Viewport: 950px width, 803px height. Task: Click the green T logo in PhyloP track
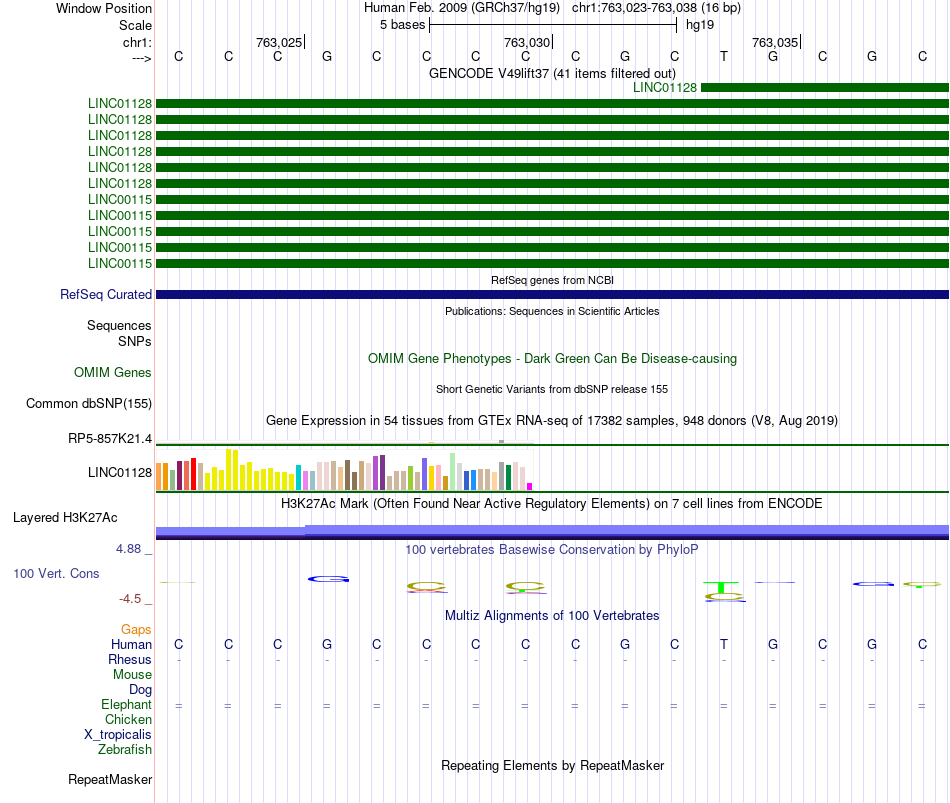tap(721, 587)
